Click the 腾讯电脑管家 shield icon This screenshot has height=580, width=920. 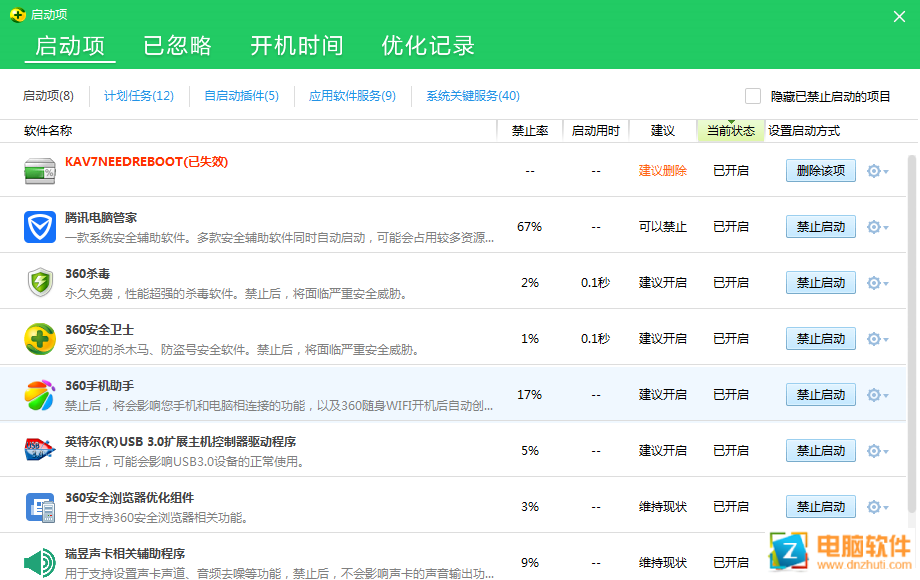[x=40, y=227]
